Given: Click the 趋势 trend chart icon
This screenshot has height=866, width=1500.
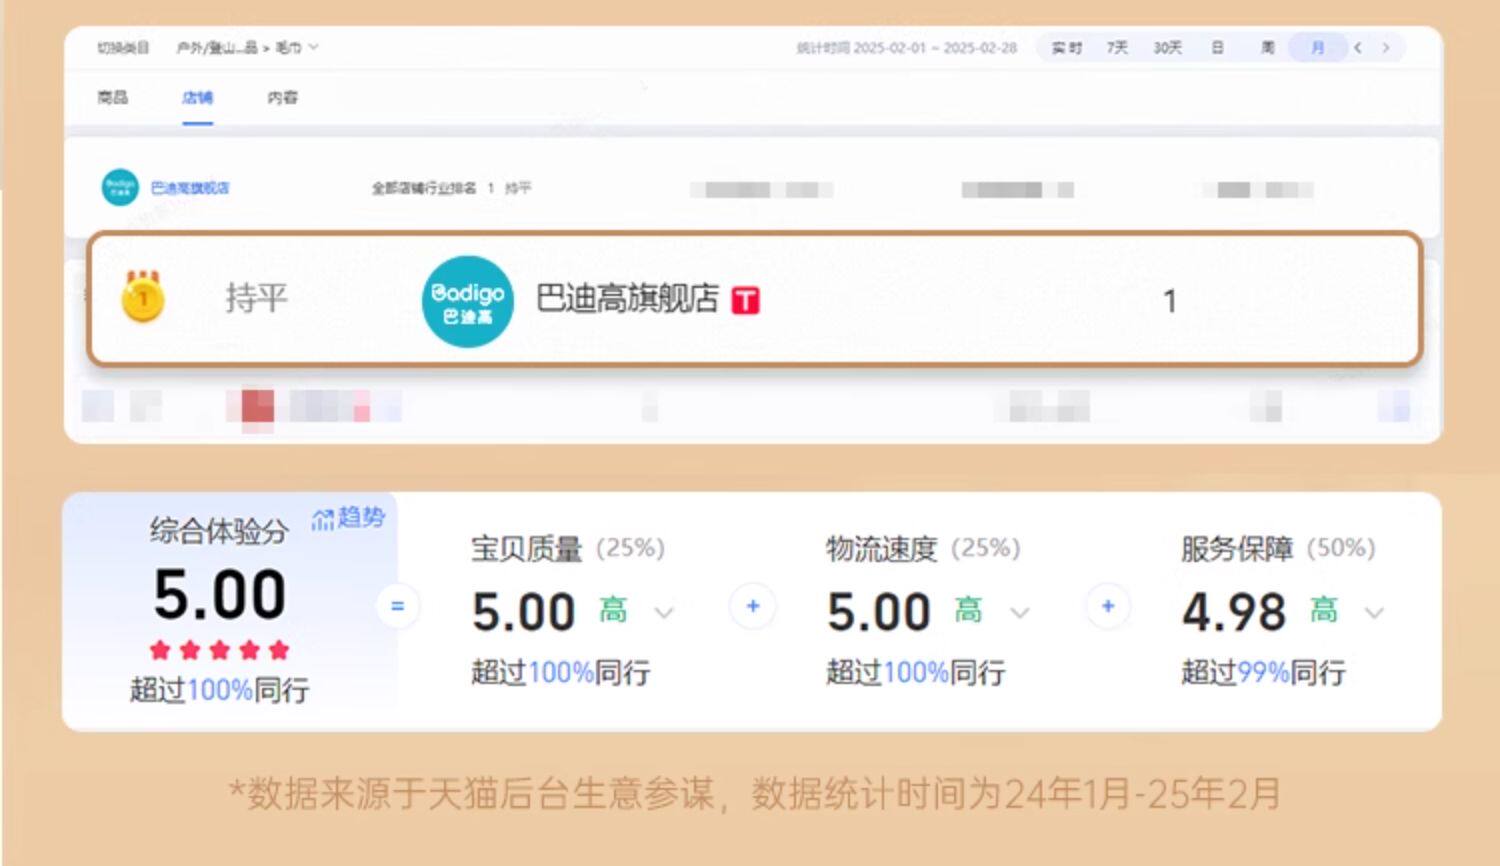Looking at the screenshot, I should click(x=323, y=519).
